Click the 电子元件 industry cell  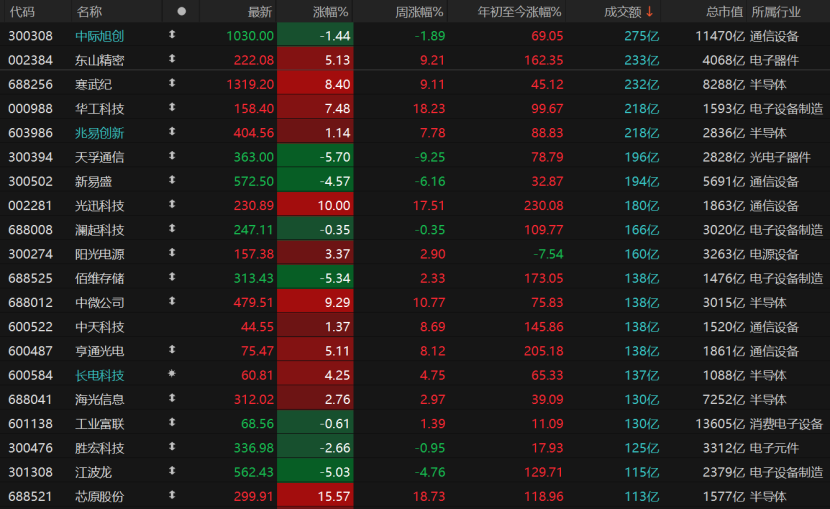click(774, 448)
